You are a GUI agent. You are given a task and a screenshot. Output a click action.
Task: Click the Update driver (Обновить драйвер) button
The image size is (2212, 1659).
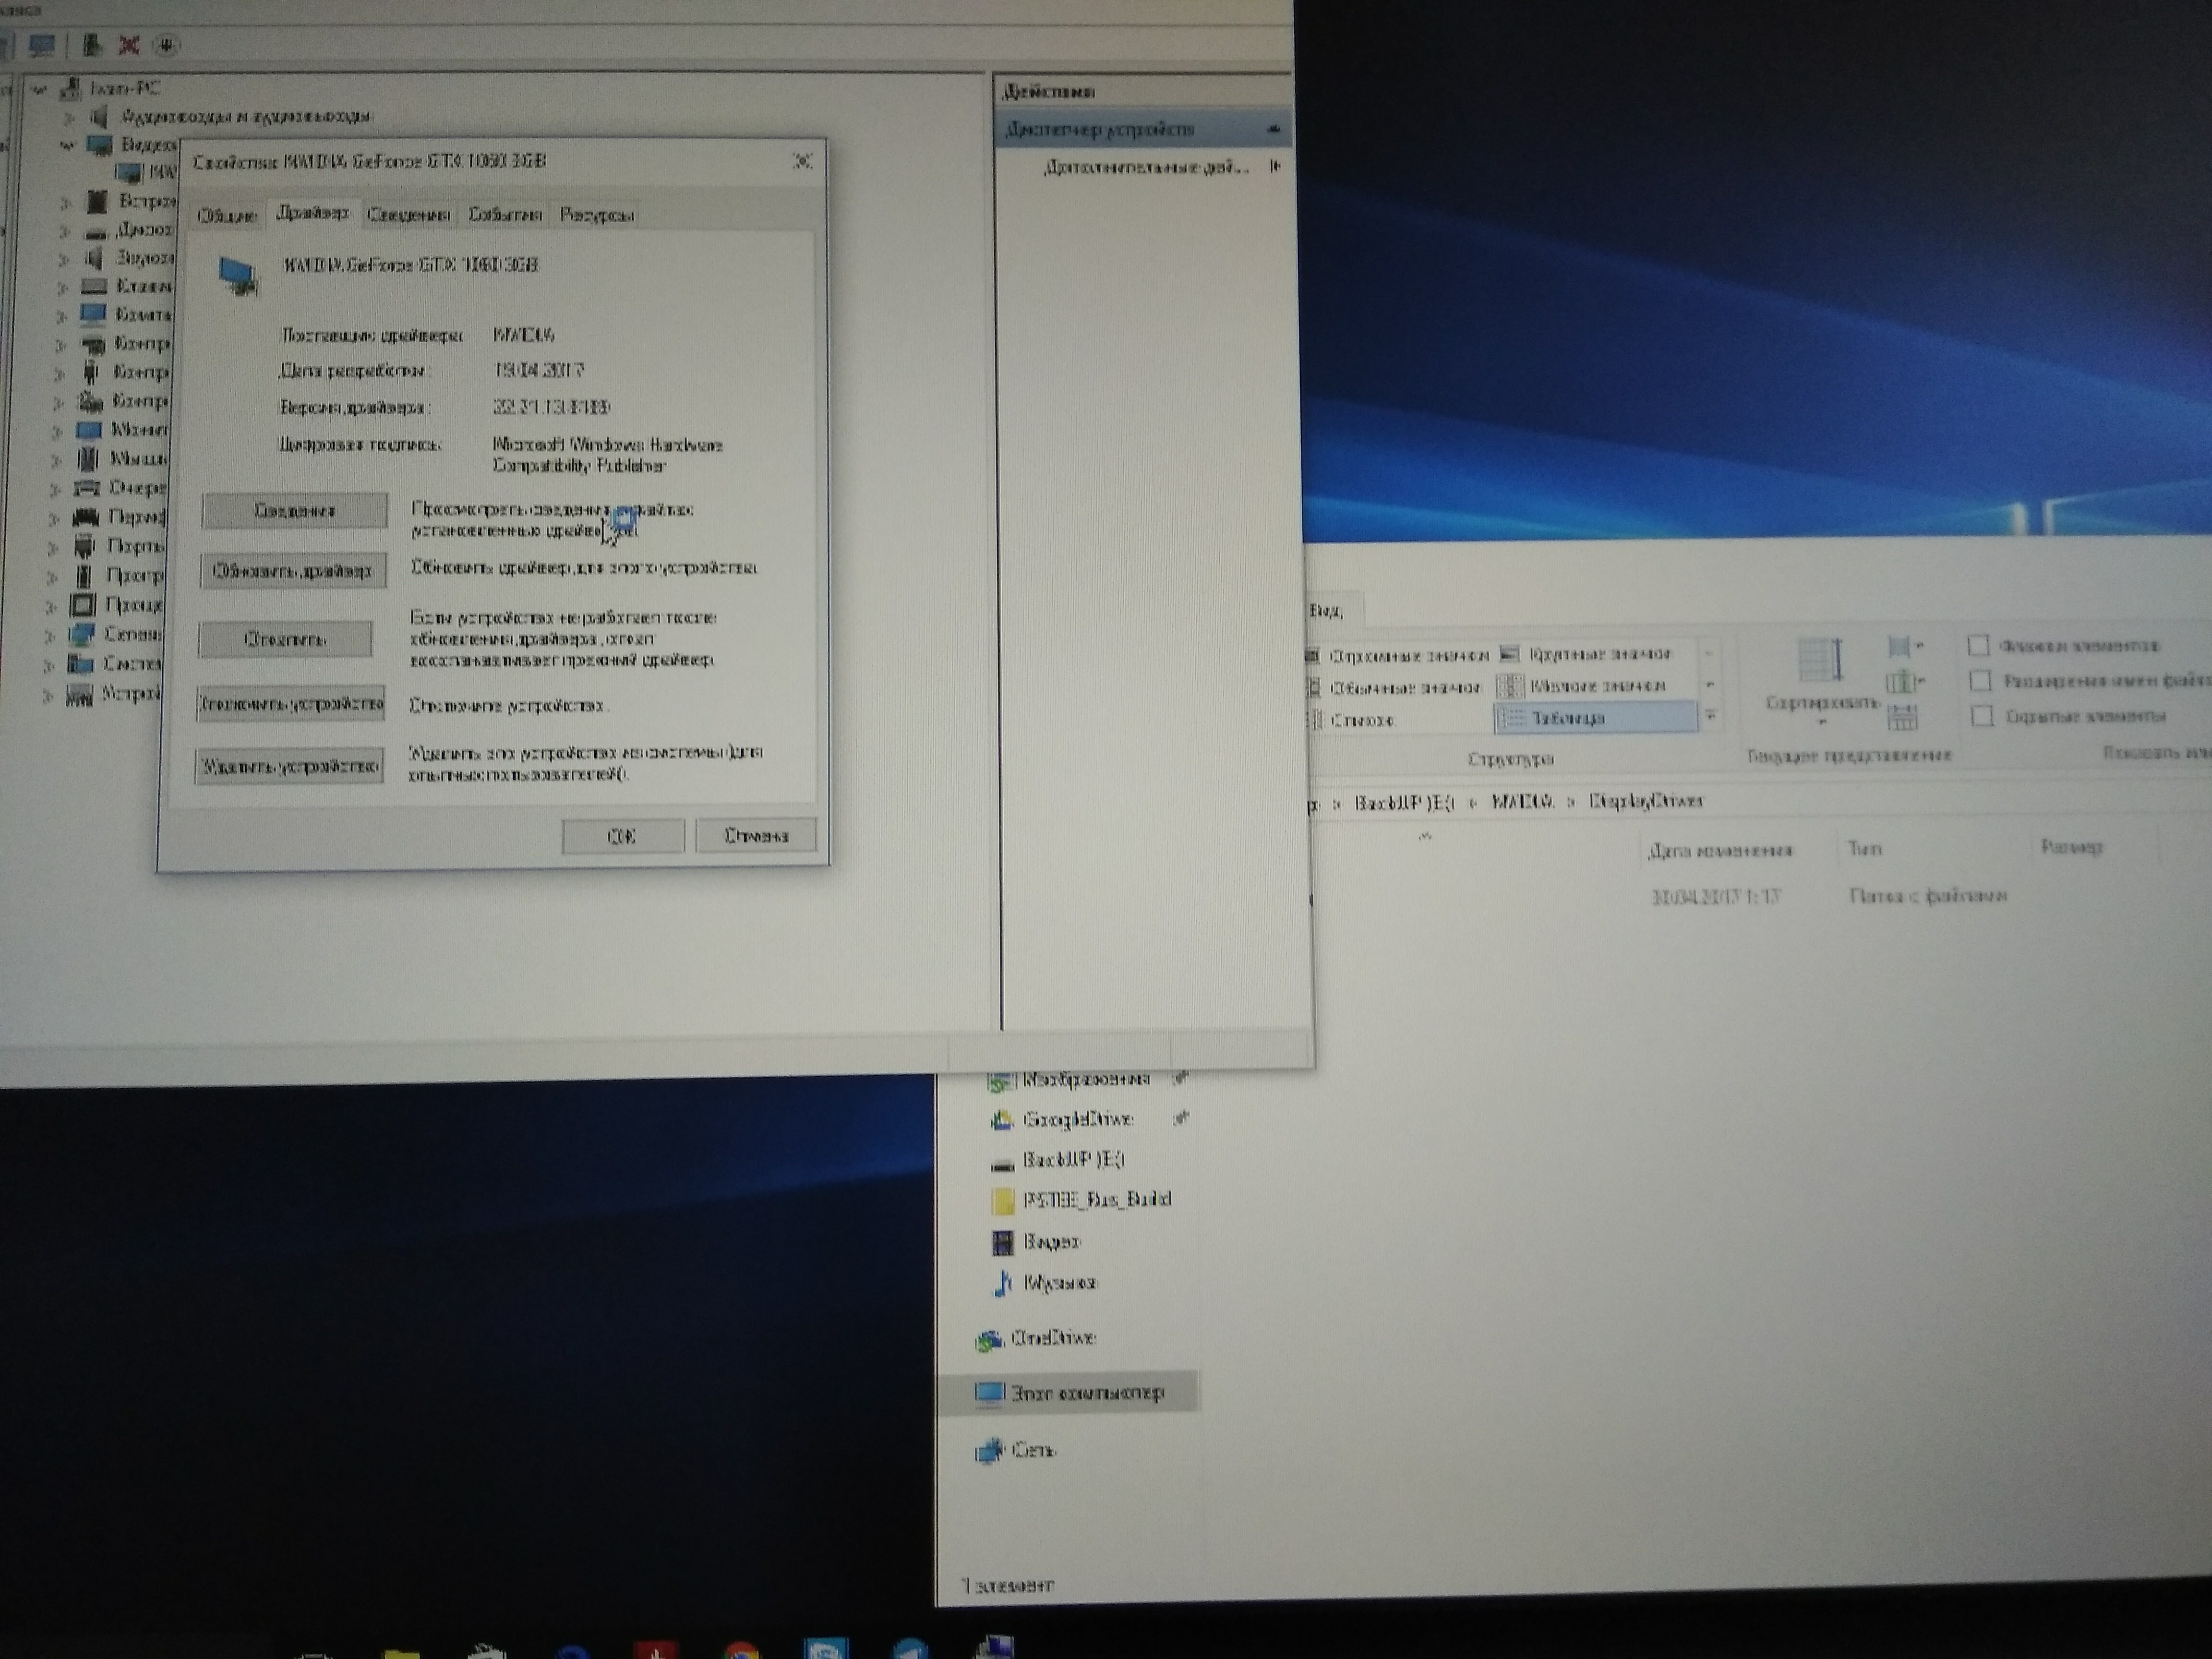(x=292, y=571)
